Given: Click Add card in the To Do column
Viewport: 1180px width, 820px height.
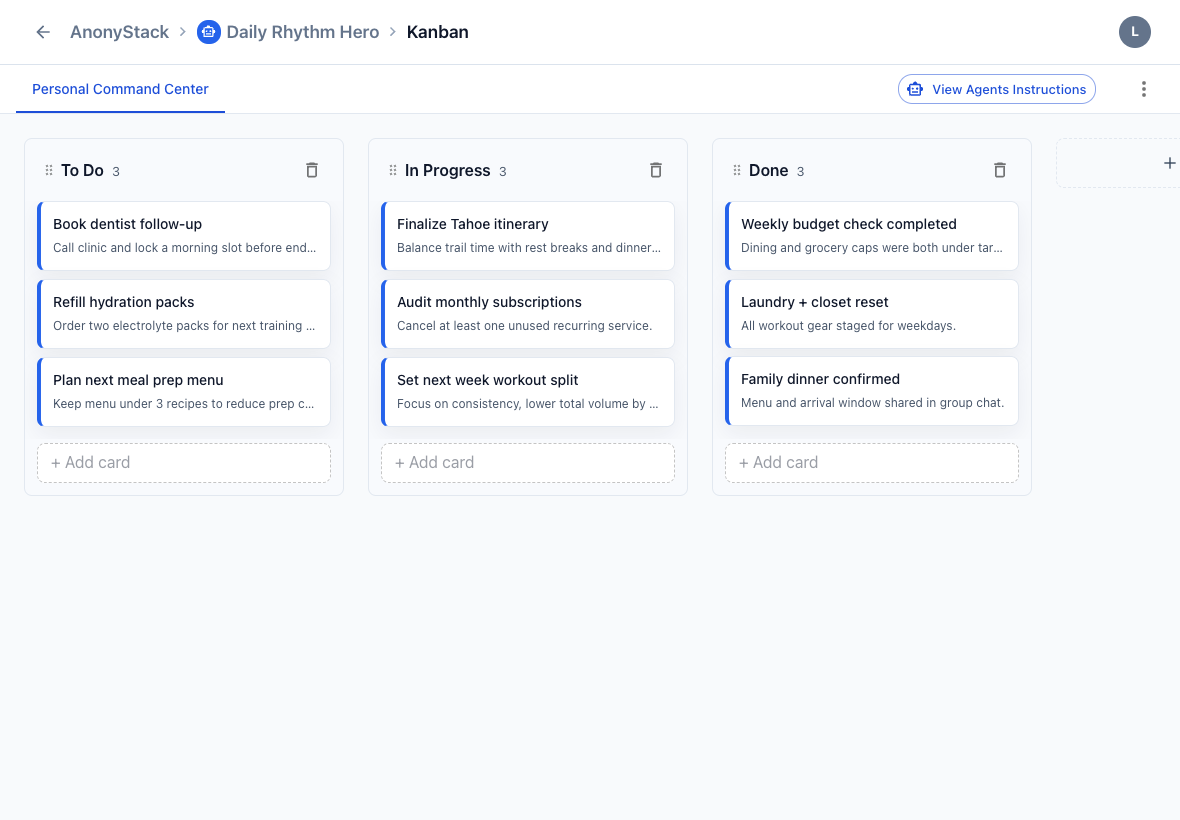Looking at the screenshot, I should pos(183,462).
